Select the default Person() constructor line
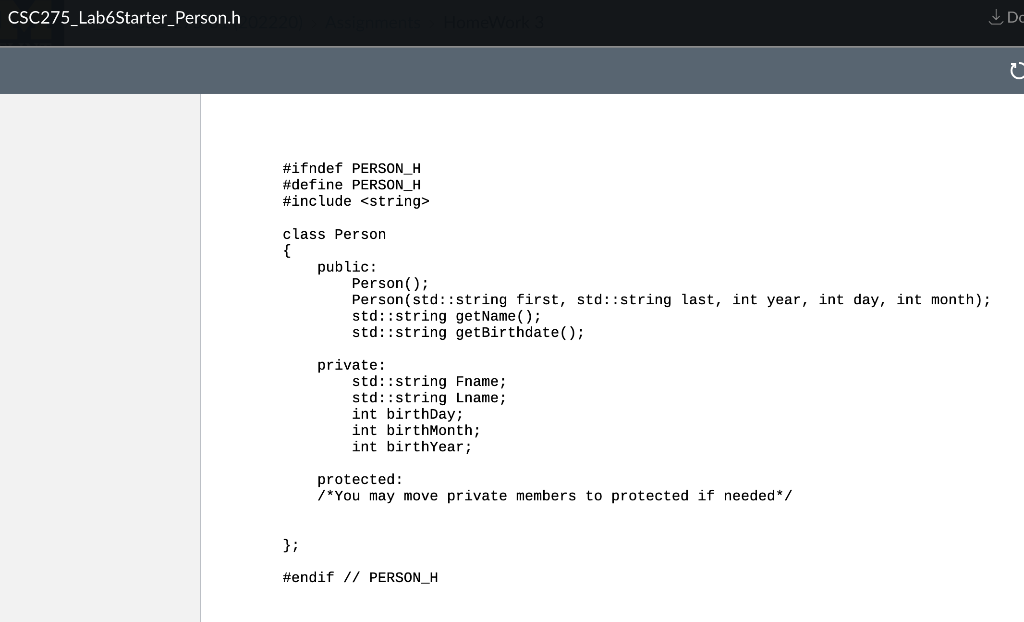The height and width of the screenshot is (622, 1024). click(x=389, y=283)
